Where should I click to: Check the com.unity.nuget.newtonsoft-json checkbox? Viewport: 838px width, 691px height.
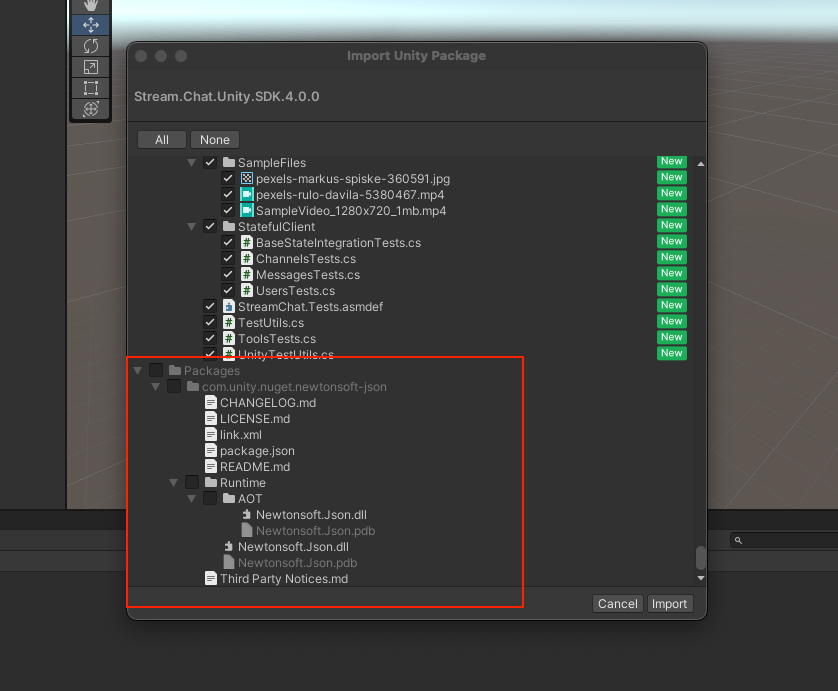[x=174, y=386]
